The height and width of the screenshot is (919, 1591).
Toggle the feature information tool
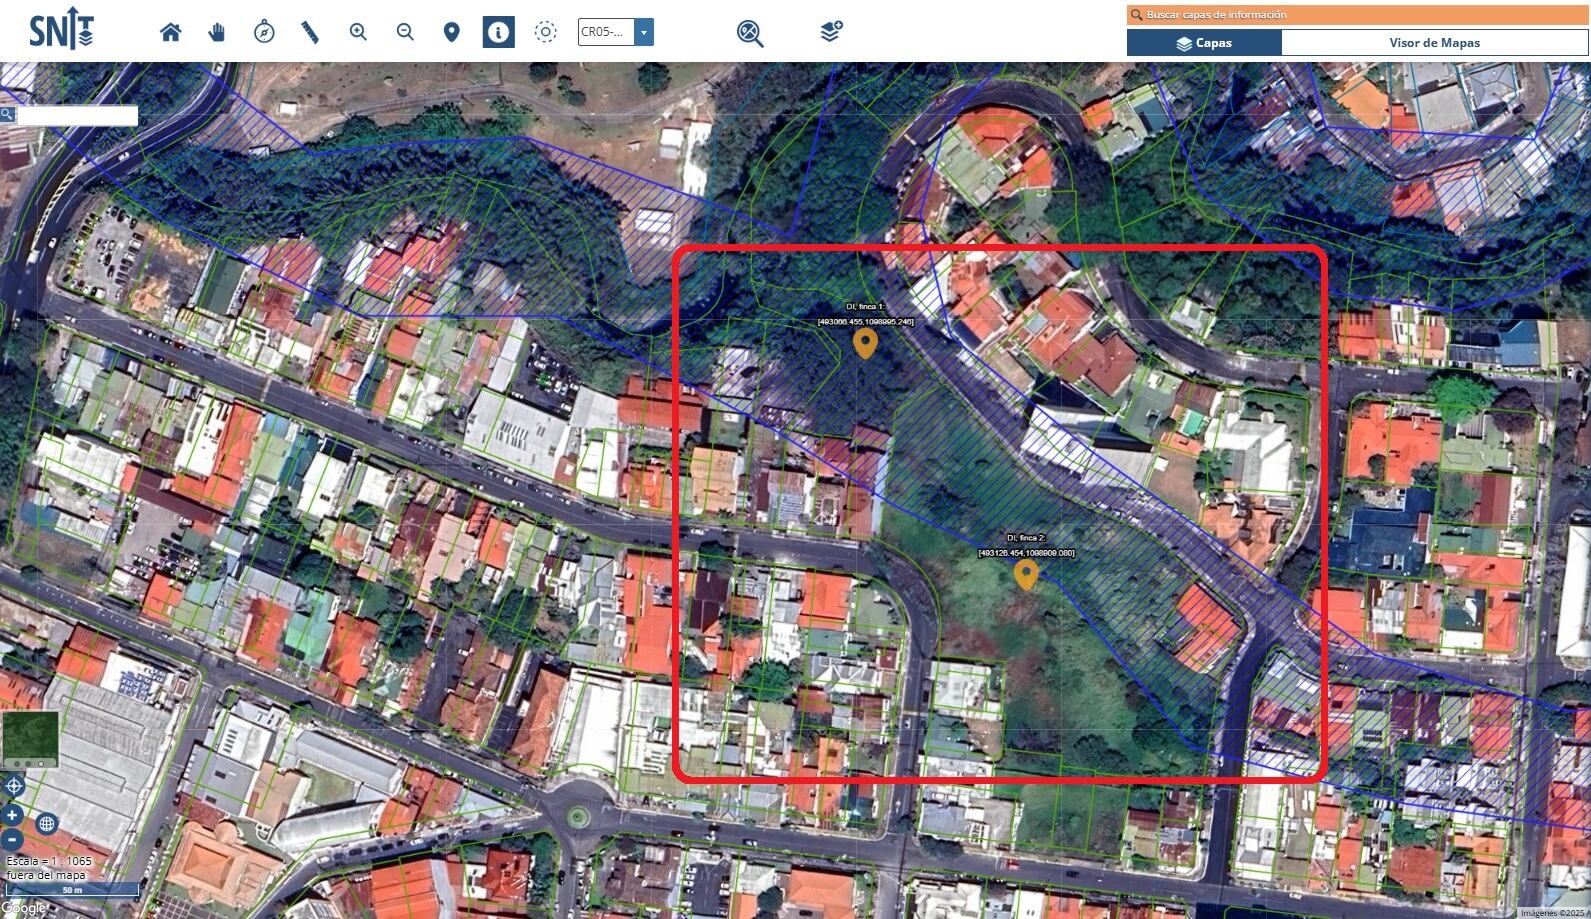[x=498, y=32]
